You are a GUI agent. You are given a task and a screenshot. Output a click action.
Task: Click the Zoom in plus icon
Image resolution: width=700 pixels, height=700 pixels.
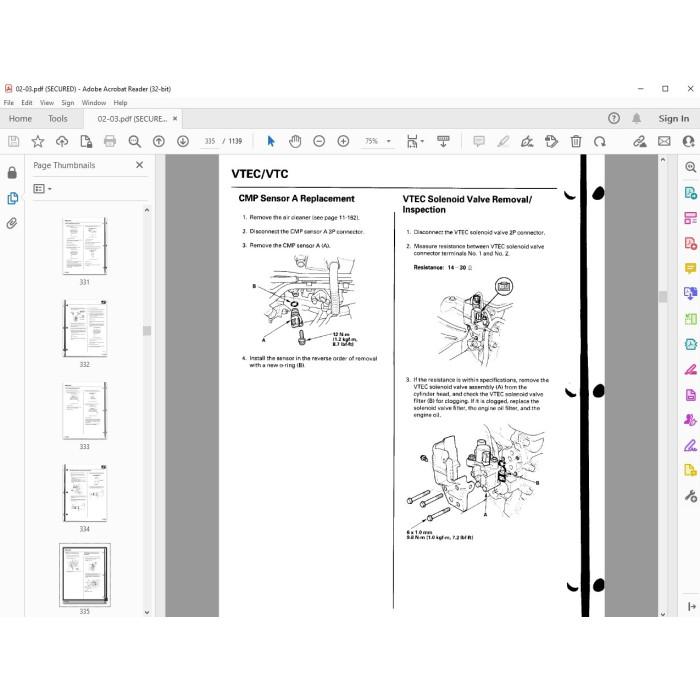(x=343, y=142)
